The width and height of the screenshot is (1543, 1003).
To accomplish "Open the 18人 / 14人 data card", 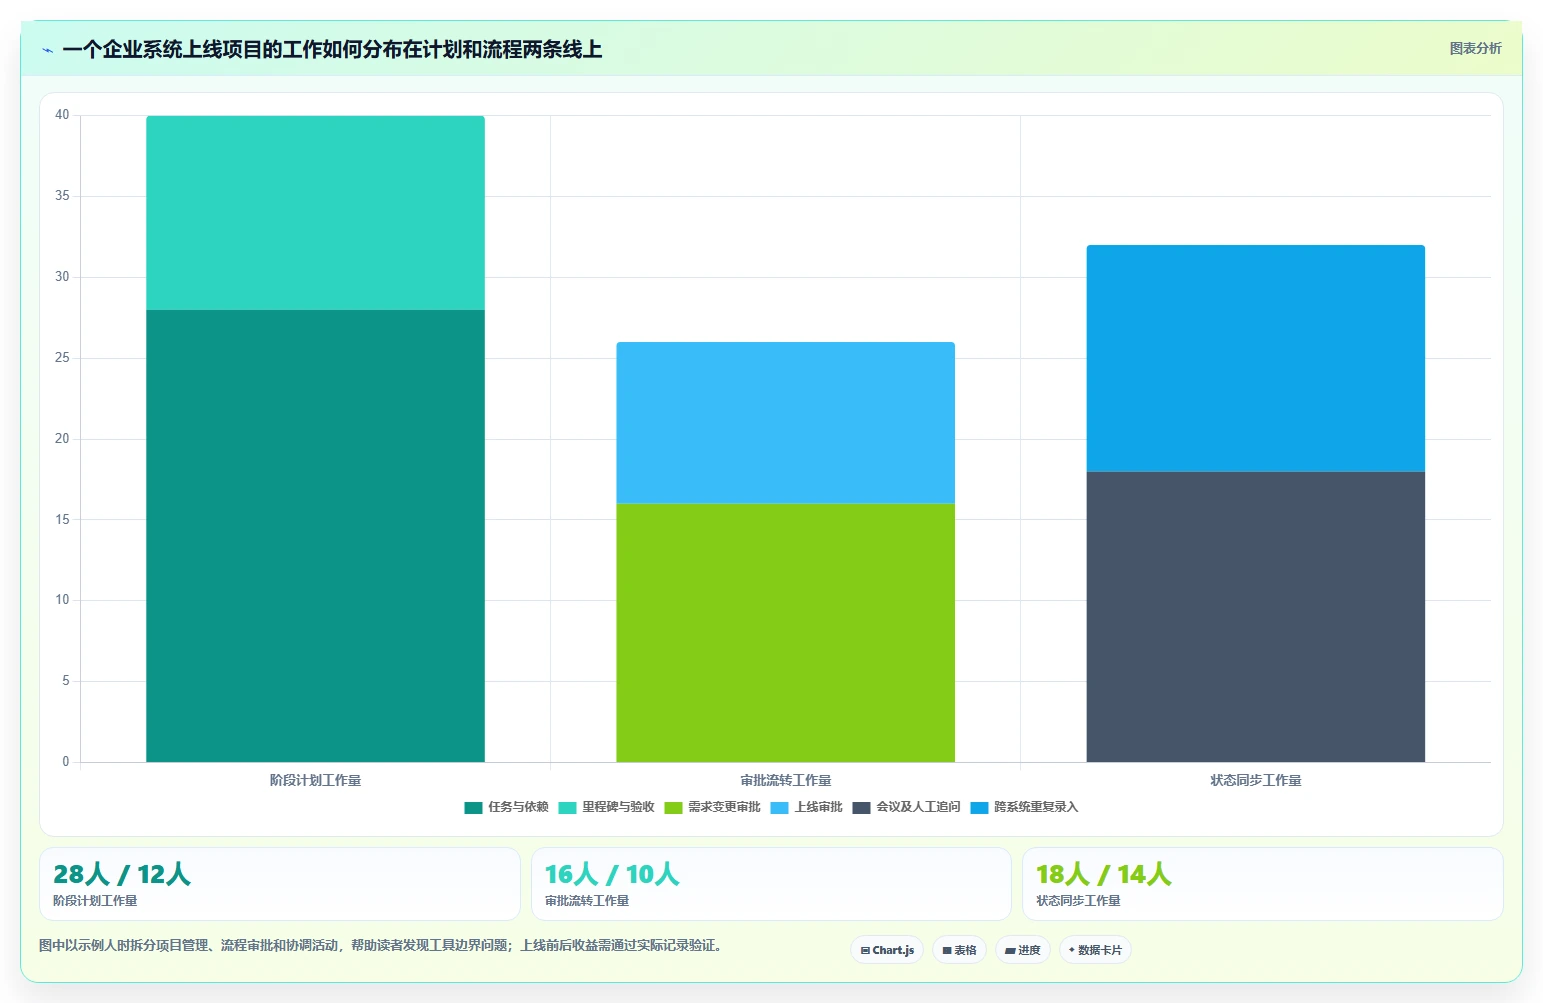I will [x=1262, y=884].
